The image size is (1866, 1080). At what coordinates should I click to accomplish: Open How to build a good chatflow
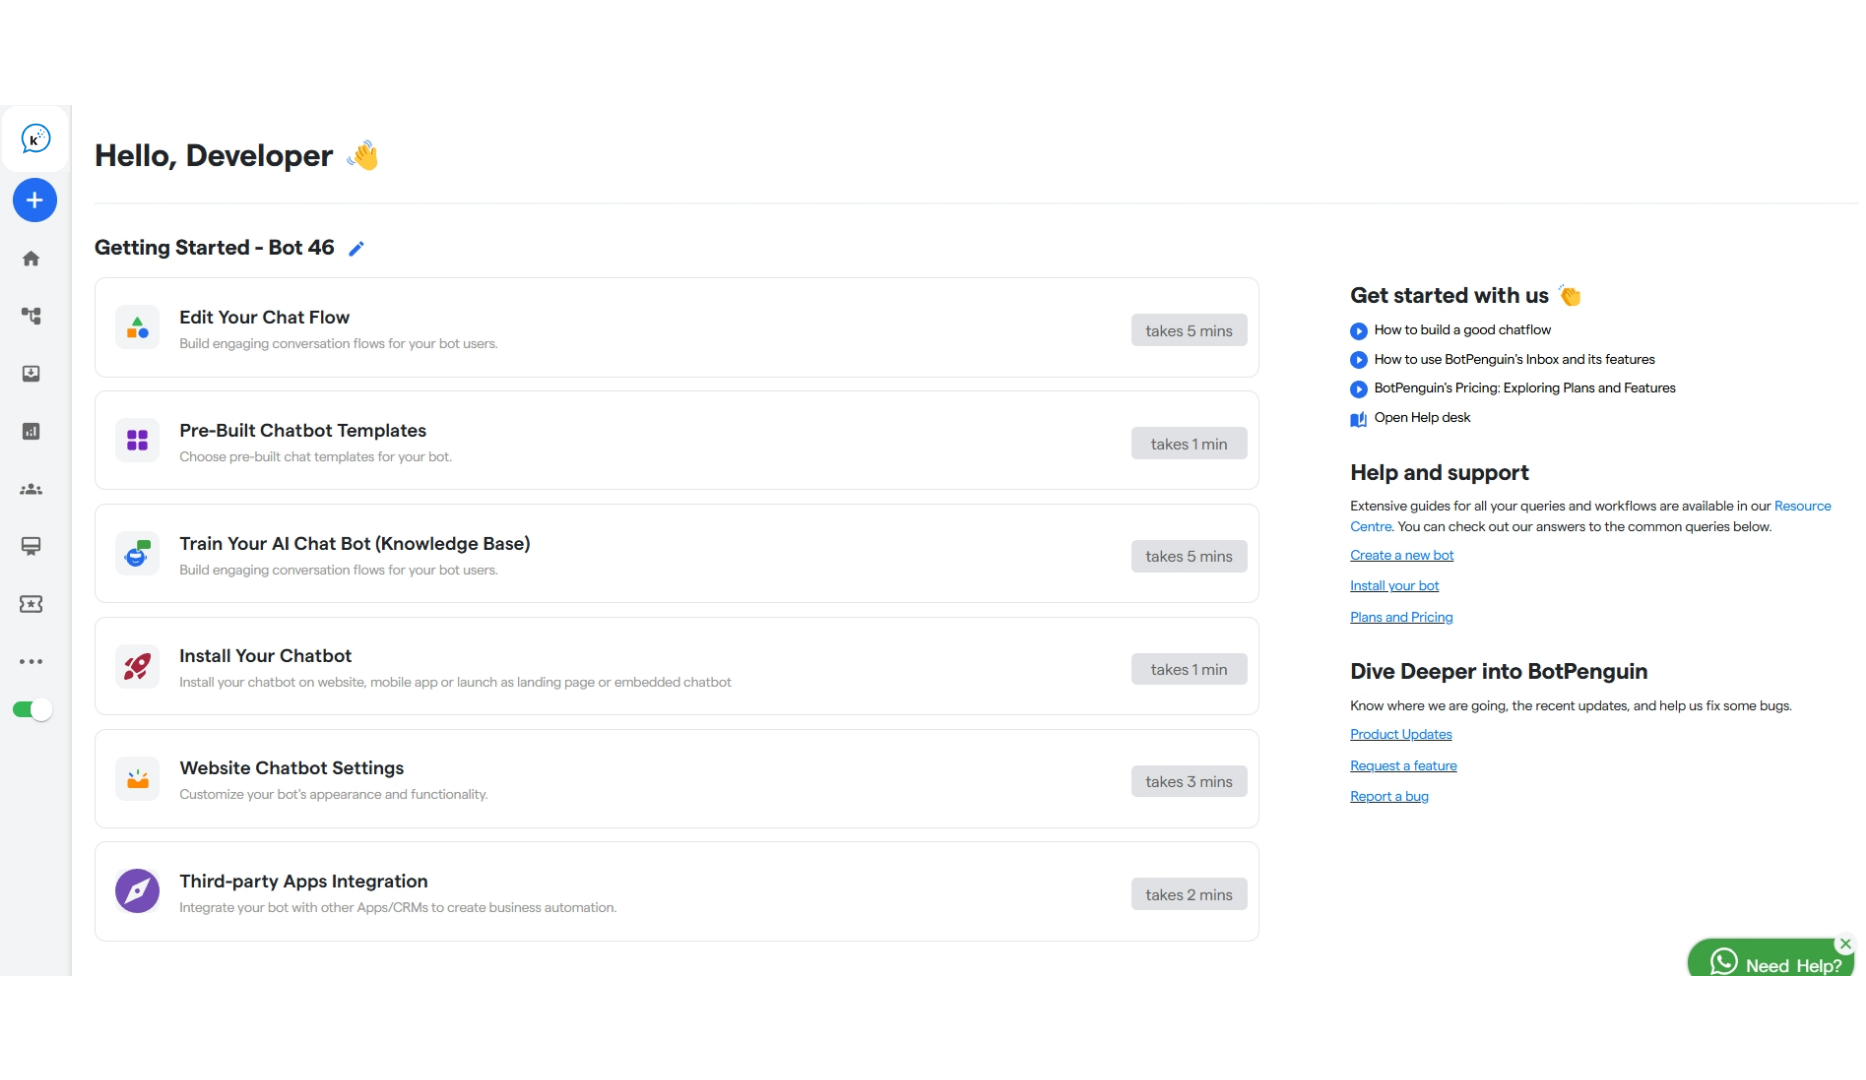1462,330
